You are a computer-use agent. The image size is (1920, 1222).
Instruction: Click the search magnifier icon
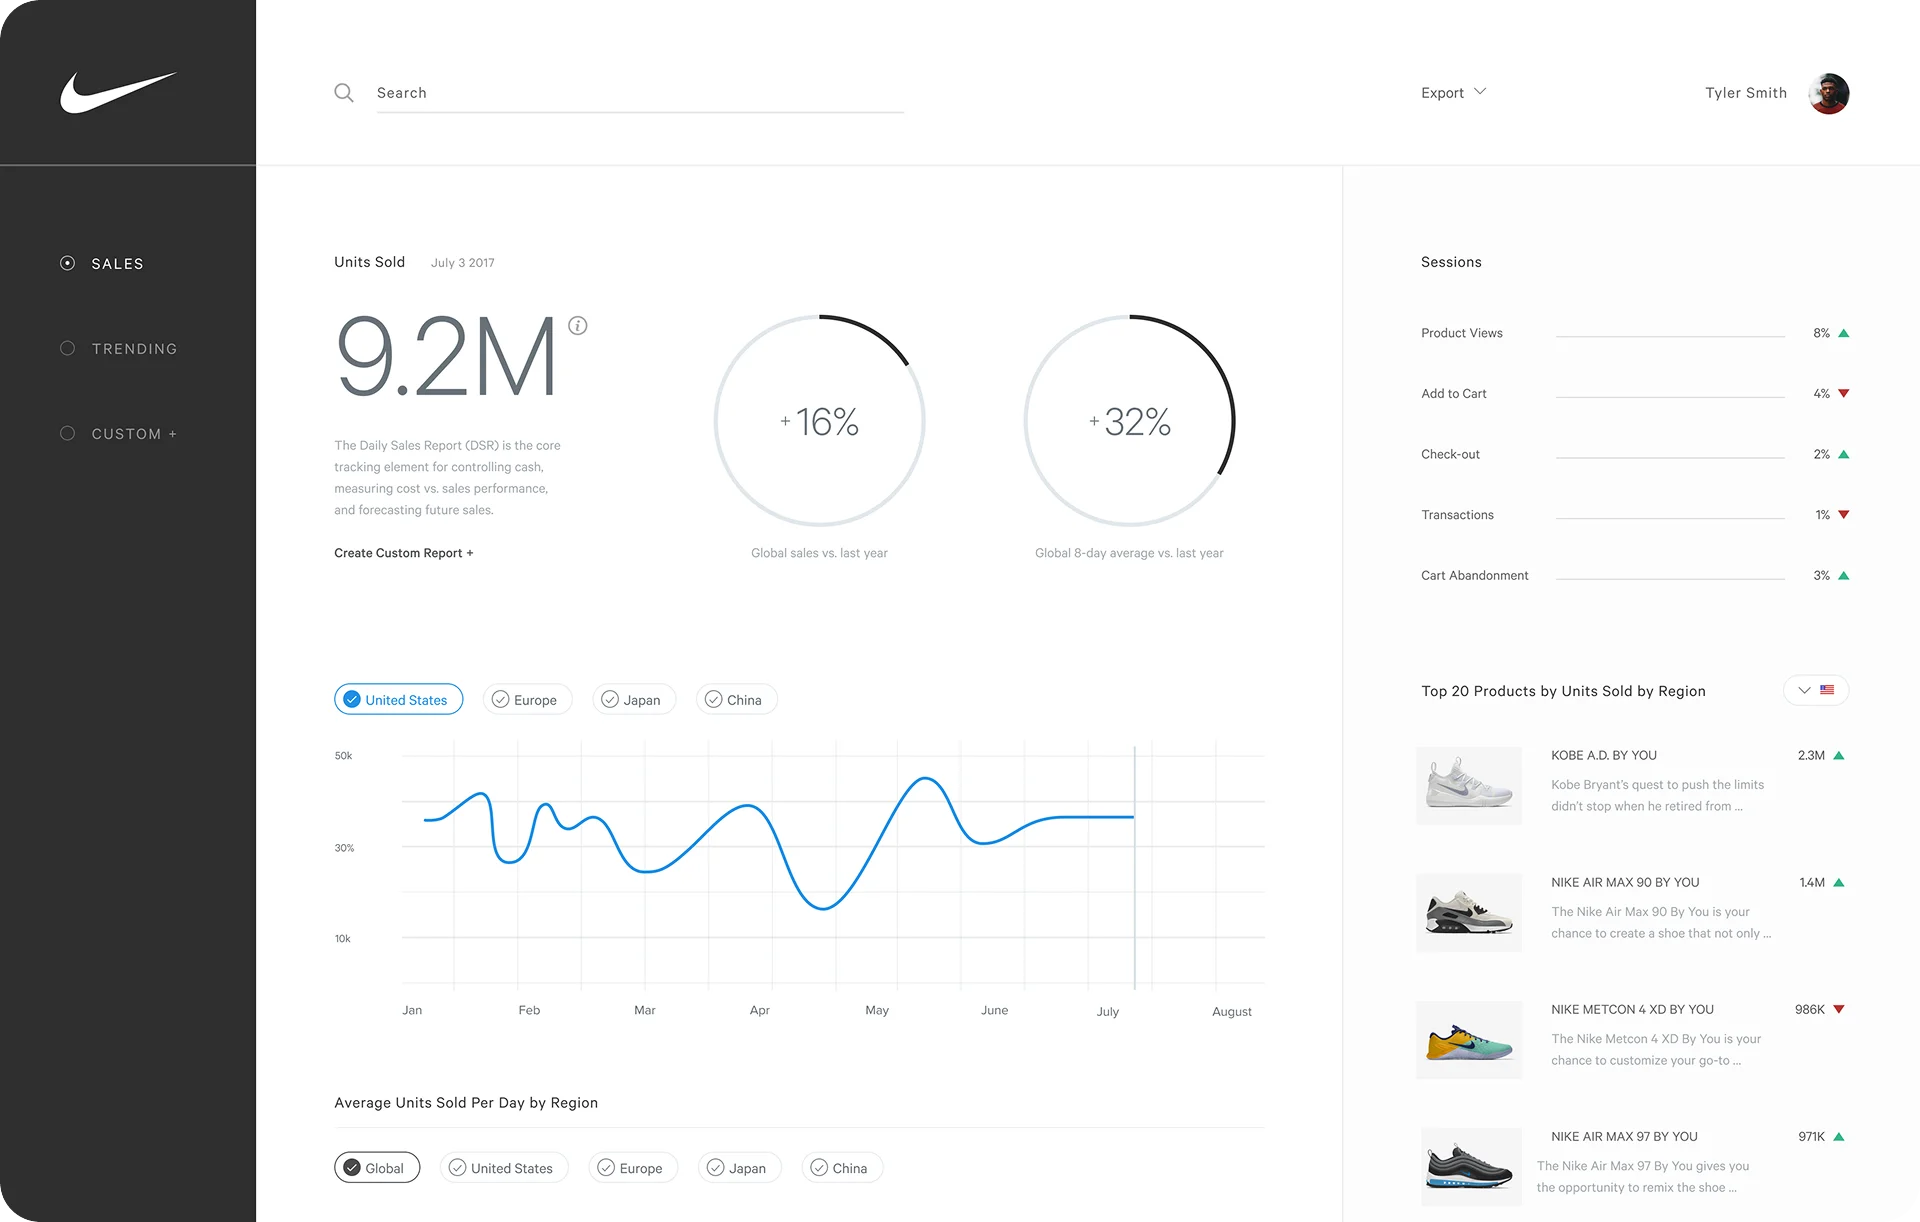click(344, 93)
